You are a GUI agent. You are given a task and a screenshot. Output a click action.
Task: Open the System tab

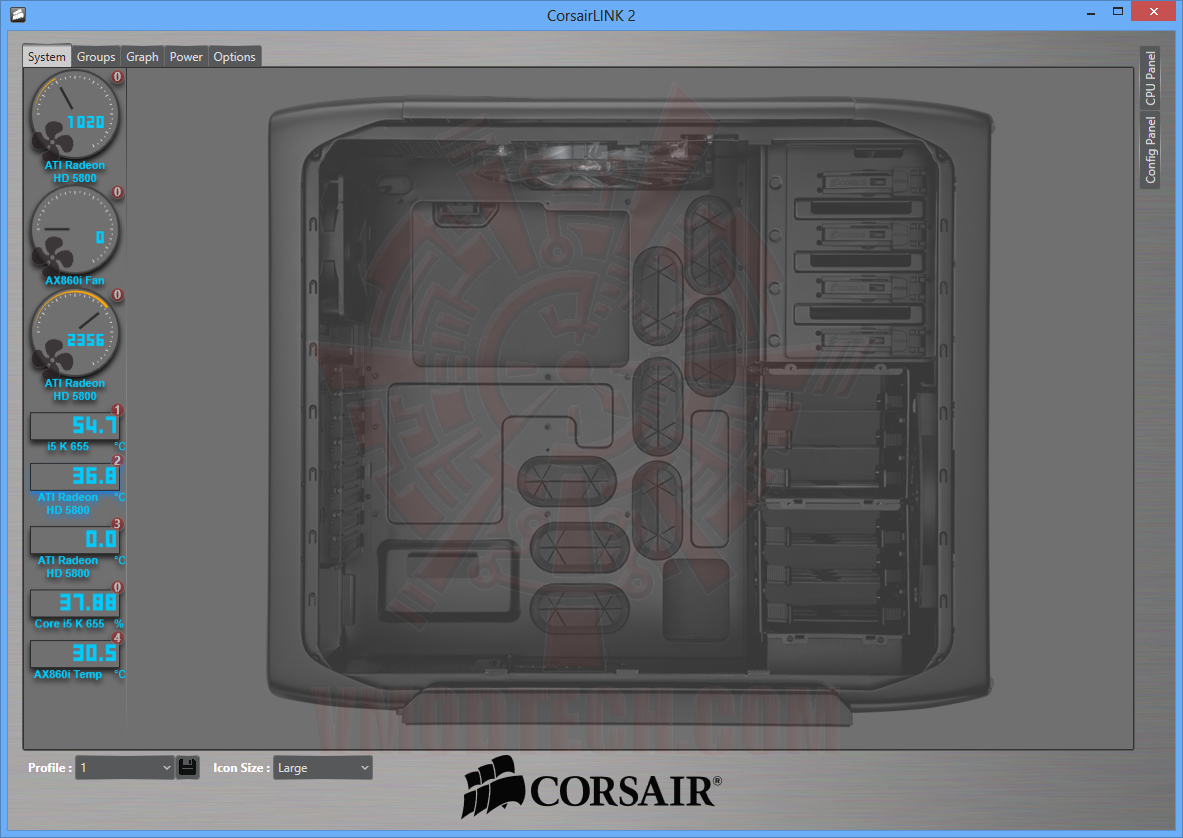(47, 57)
